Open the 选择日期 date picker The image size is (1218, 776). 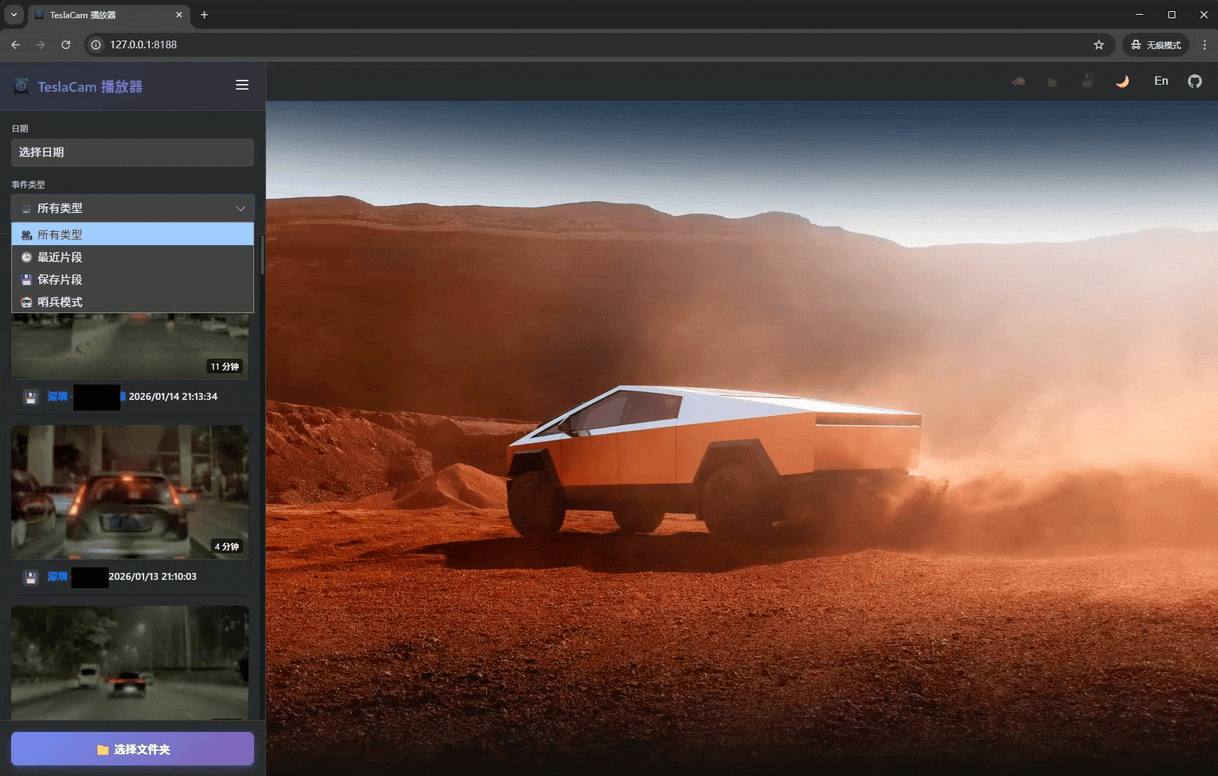pos(132,152)
